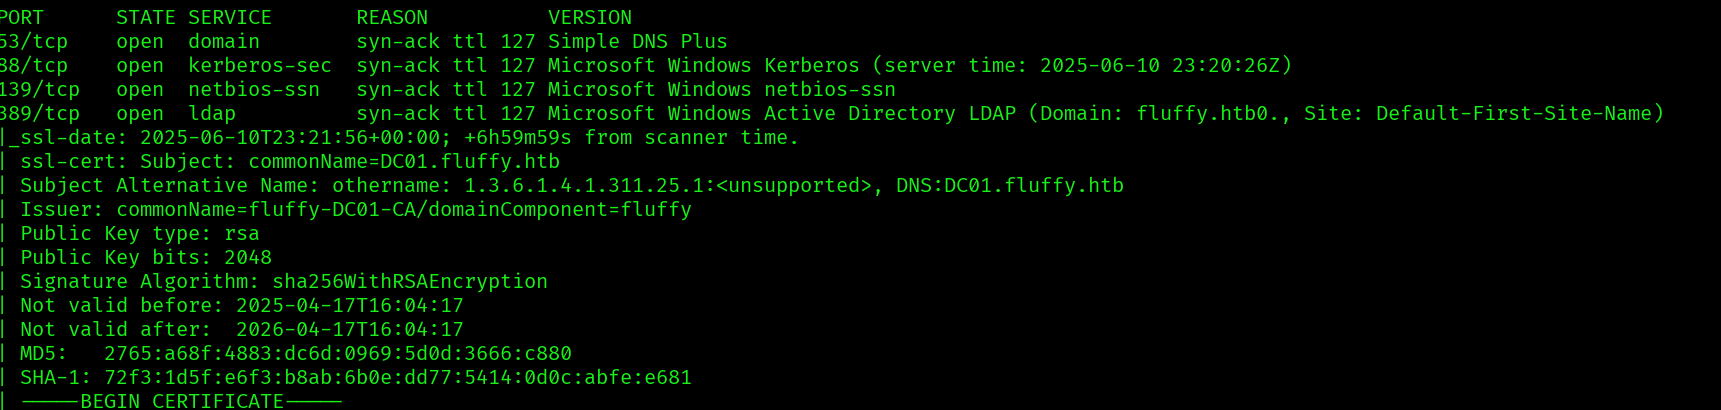1721x410 pixels.
Task: Click commonName=DC01.fluffy.htb in ssl-cert subject
Action: point(404,161)
